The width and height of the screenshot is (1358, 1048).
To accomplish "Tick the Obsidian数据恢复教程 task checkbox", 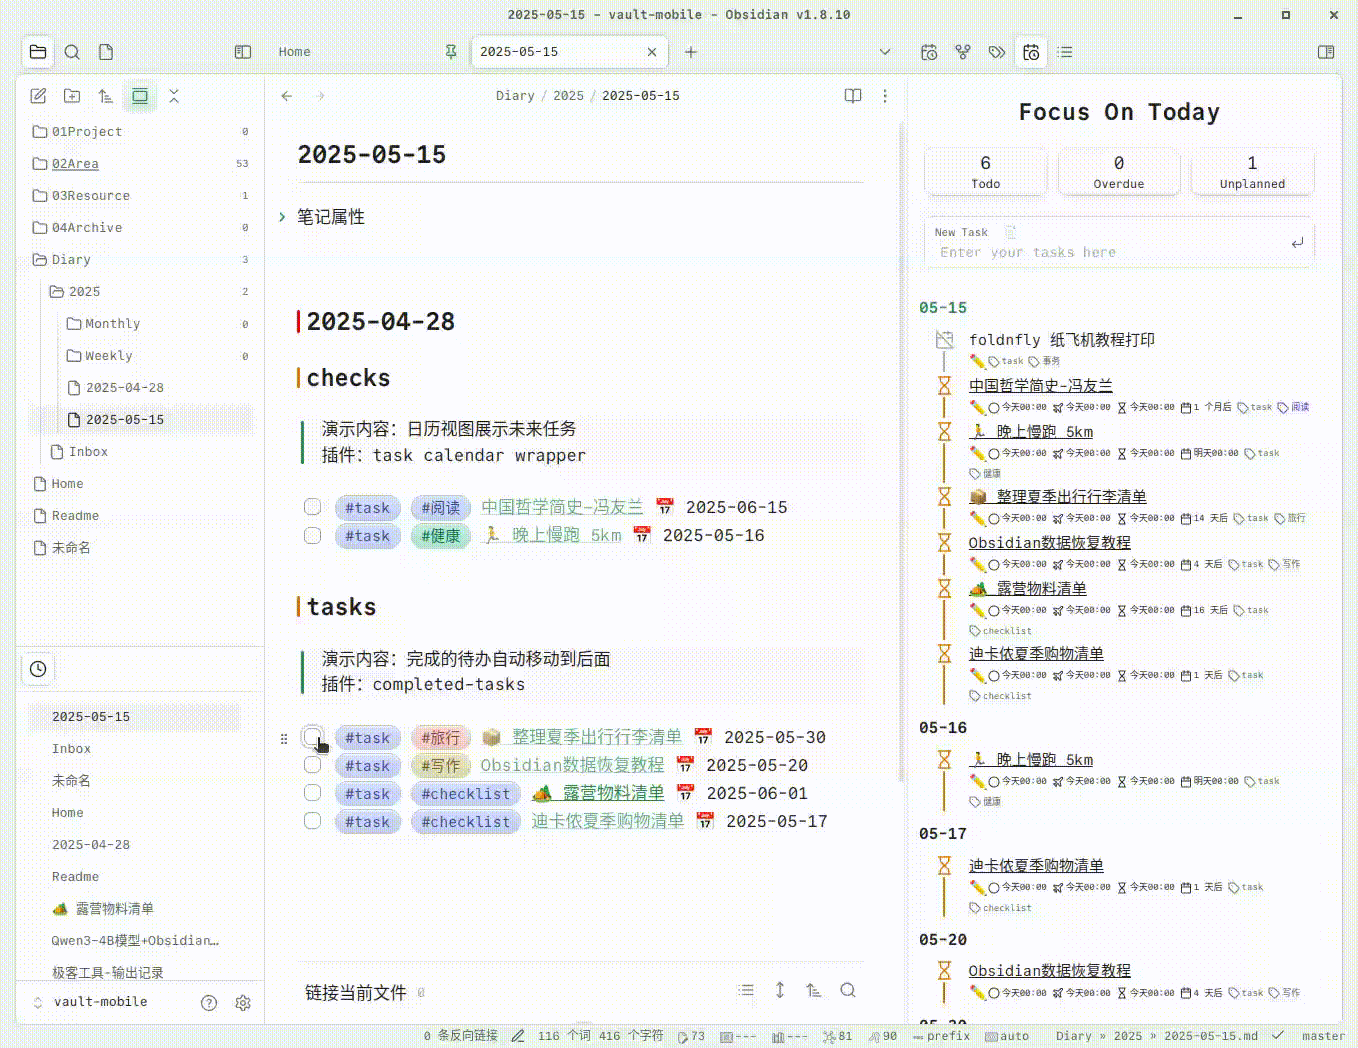I will [313, 765].
